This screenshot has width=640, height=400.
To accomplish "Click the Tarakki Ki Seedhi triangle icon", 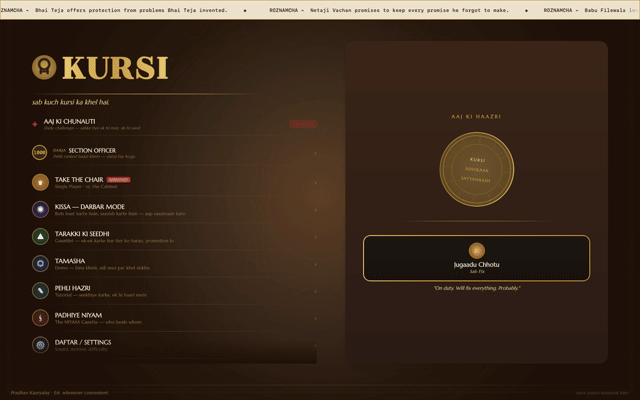I will (x=40, y=236).
